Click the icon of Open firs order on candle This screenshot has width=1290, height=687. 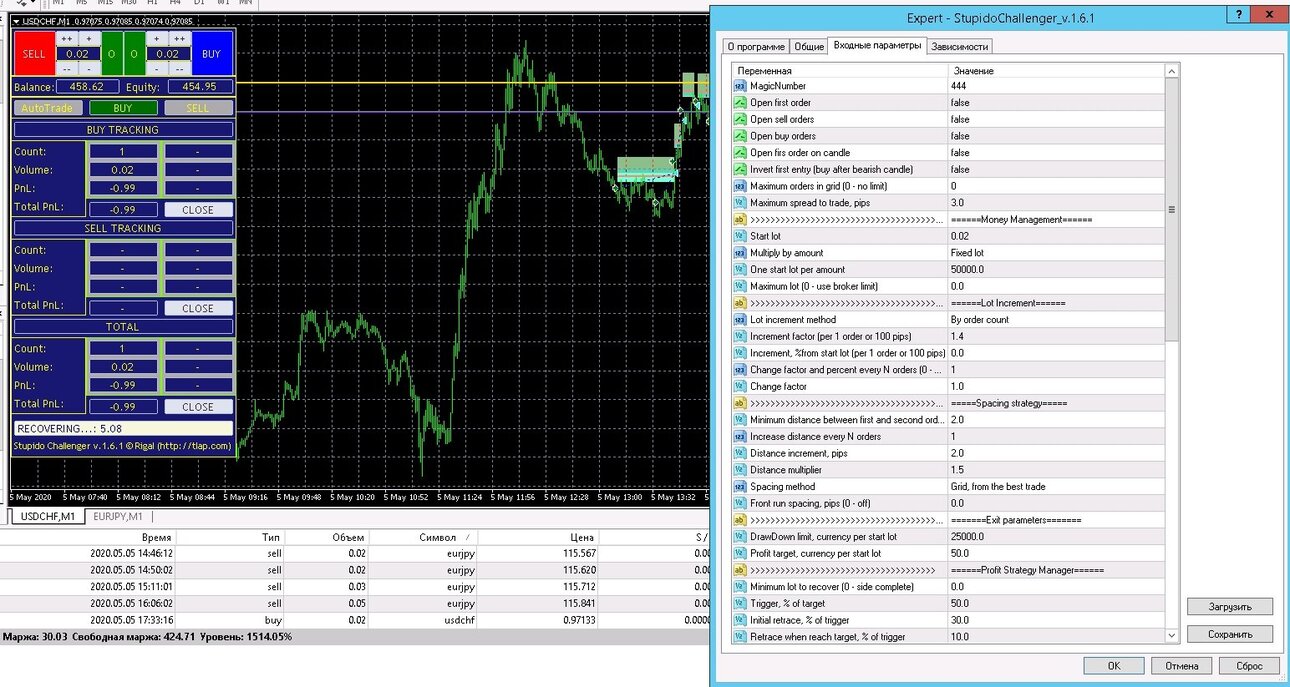740,153
